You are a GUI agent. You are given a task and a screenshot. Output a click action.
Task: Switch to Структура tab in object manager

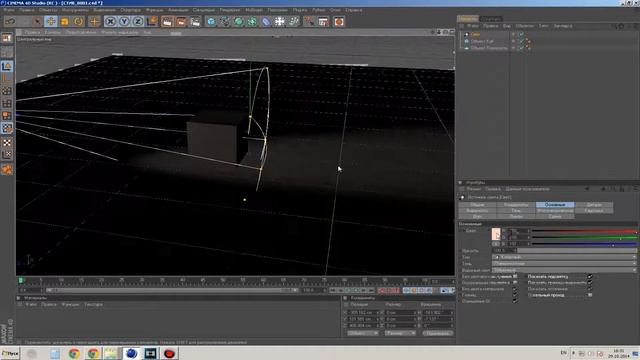pyautogui.click(x=491, y=19)
